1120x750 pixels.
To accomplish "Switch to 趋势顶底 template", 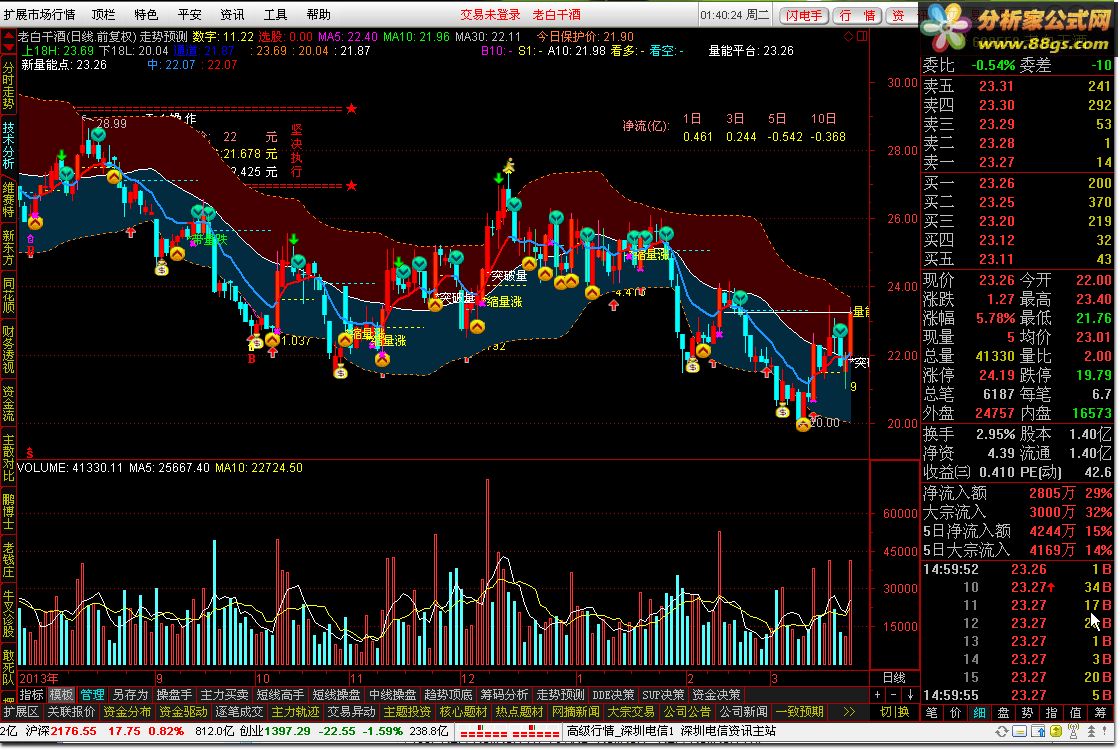I will pos(448,694).
